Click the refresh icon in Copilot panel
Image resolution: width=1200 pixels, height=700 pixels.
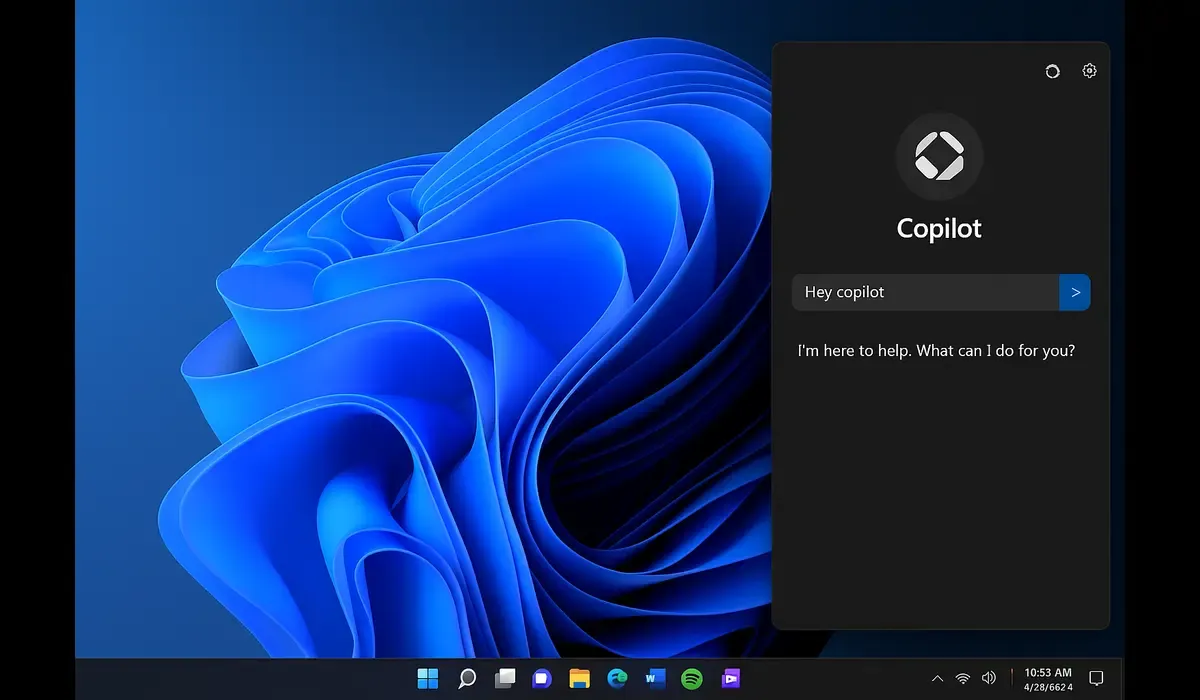point(1051,70)
